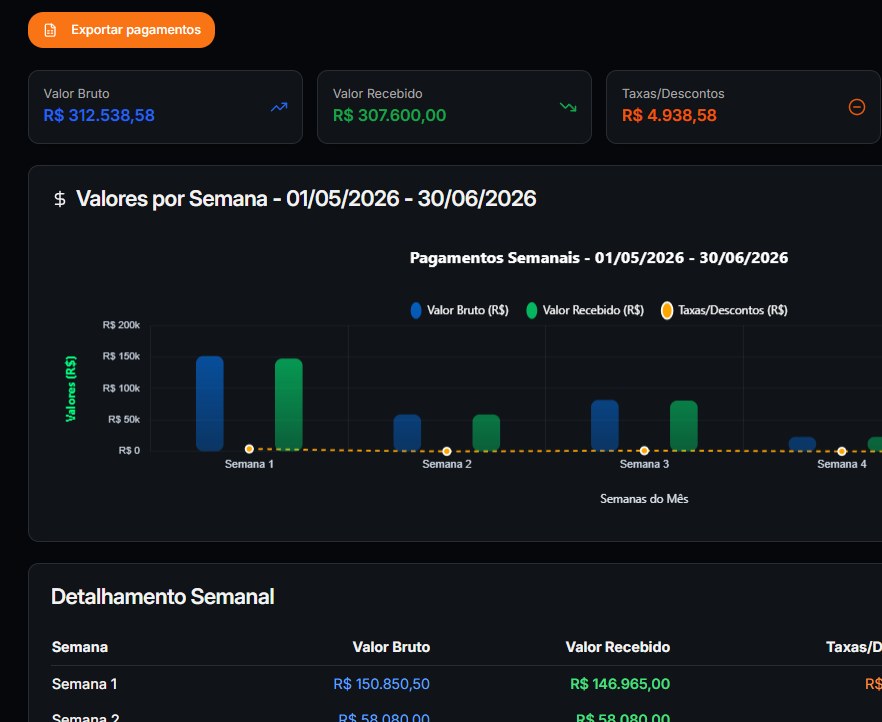Toggle Valor Recebido (R$) legend series

click(x=585, y=310)
